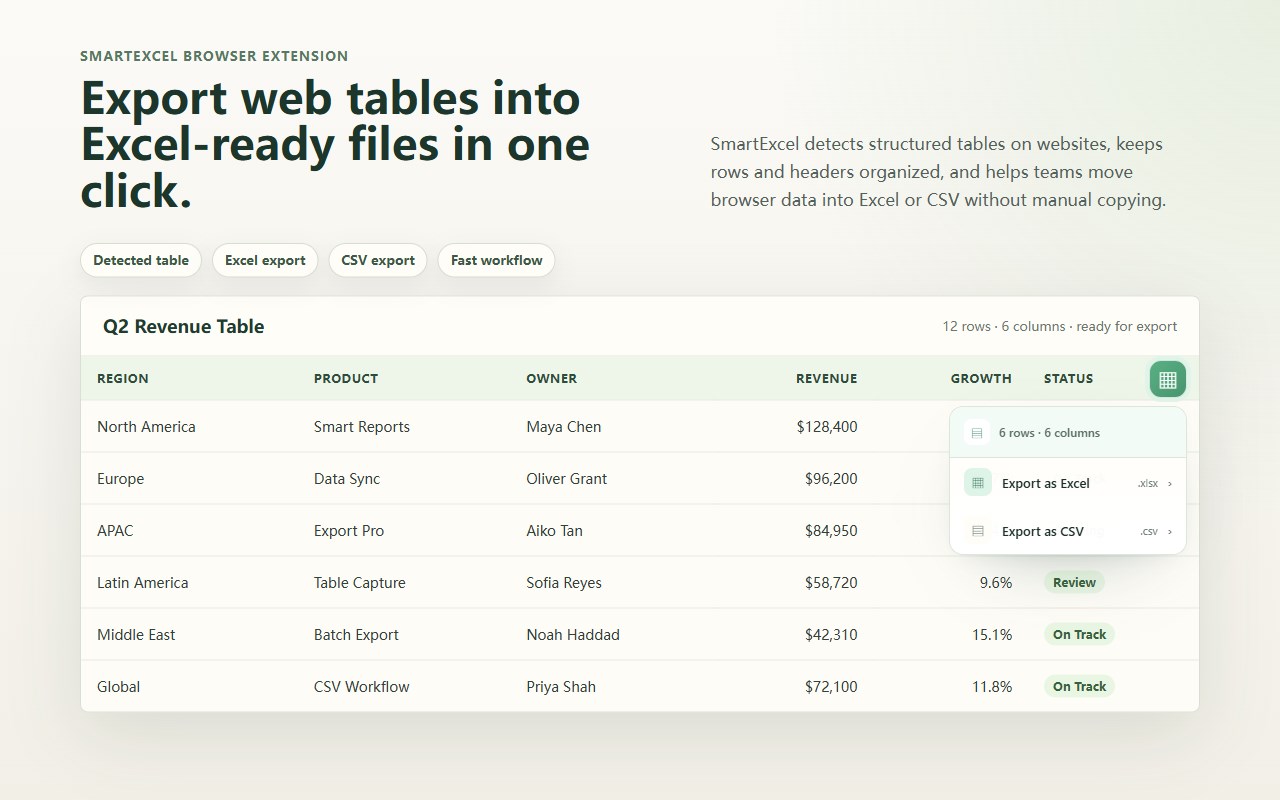Open the chevron next to .xlsx
This screenshot has height=800, width=1280.
coord(1170,484)
